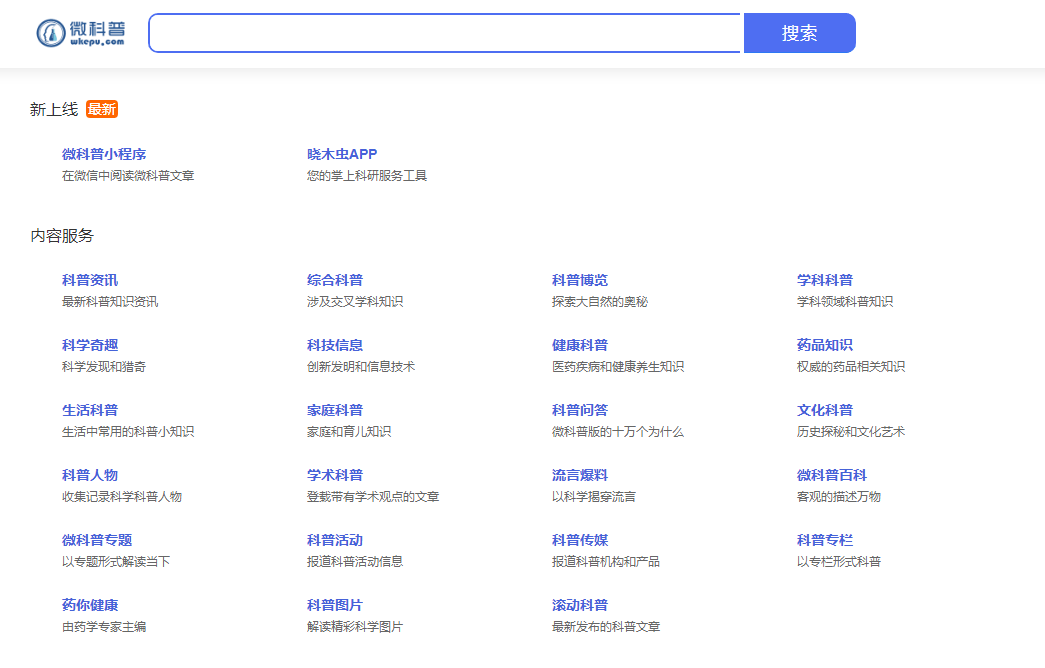Open 科技信息 category
Image resolution: width=1045 pixels, height=668 pixels.
(335, 345)
